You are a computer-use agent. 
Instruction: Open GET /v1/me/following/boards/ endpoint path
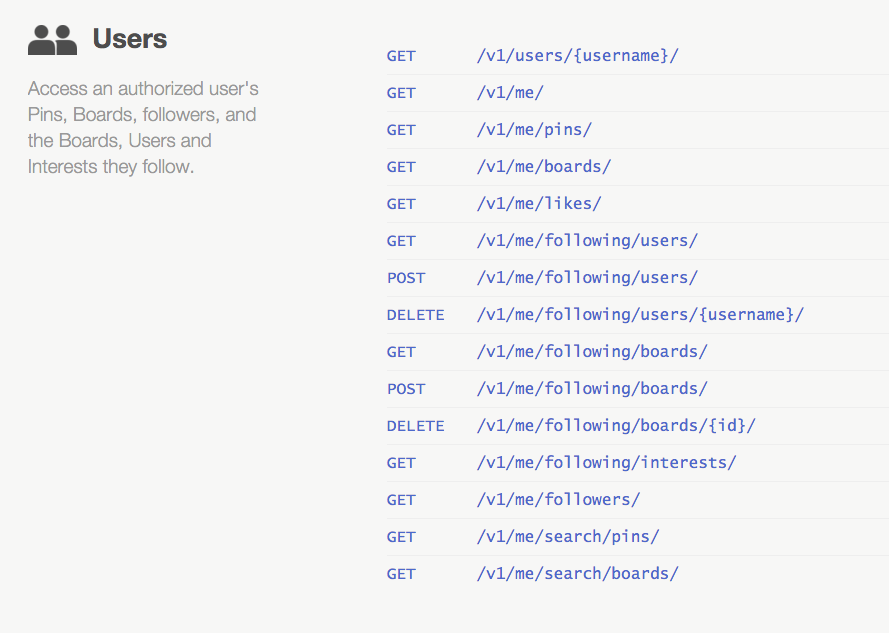(x=592, y=351)
